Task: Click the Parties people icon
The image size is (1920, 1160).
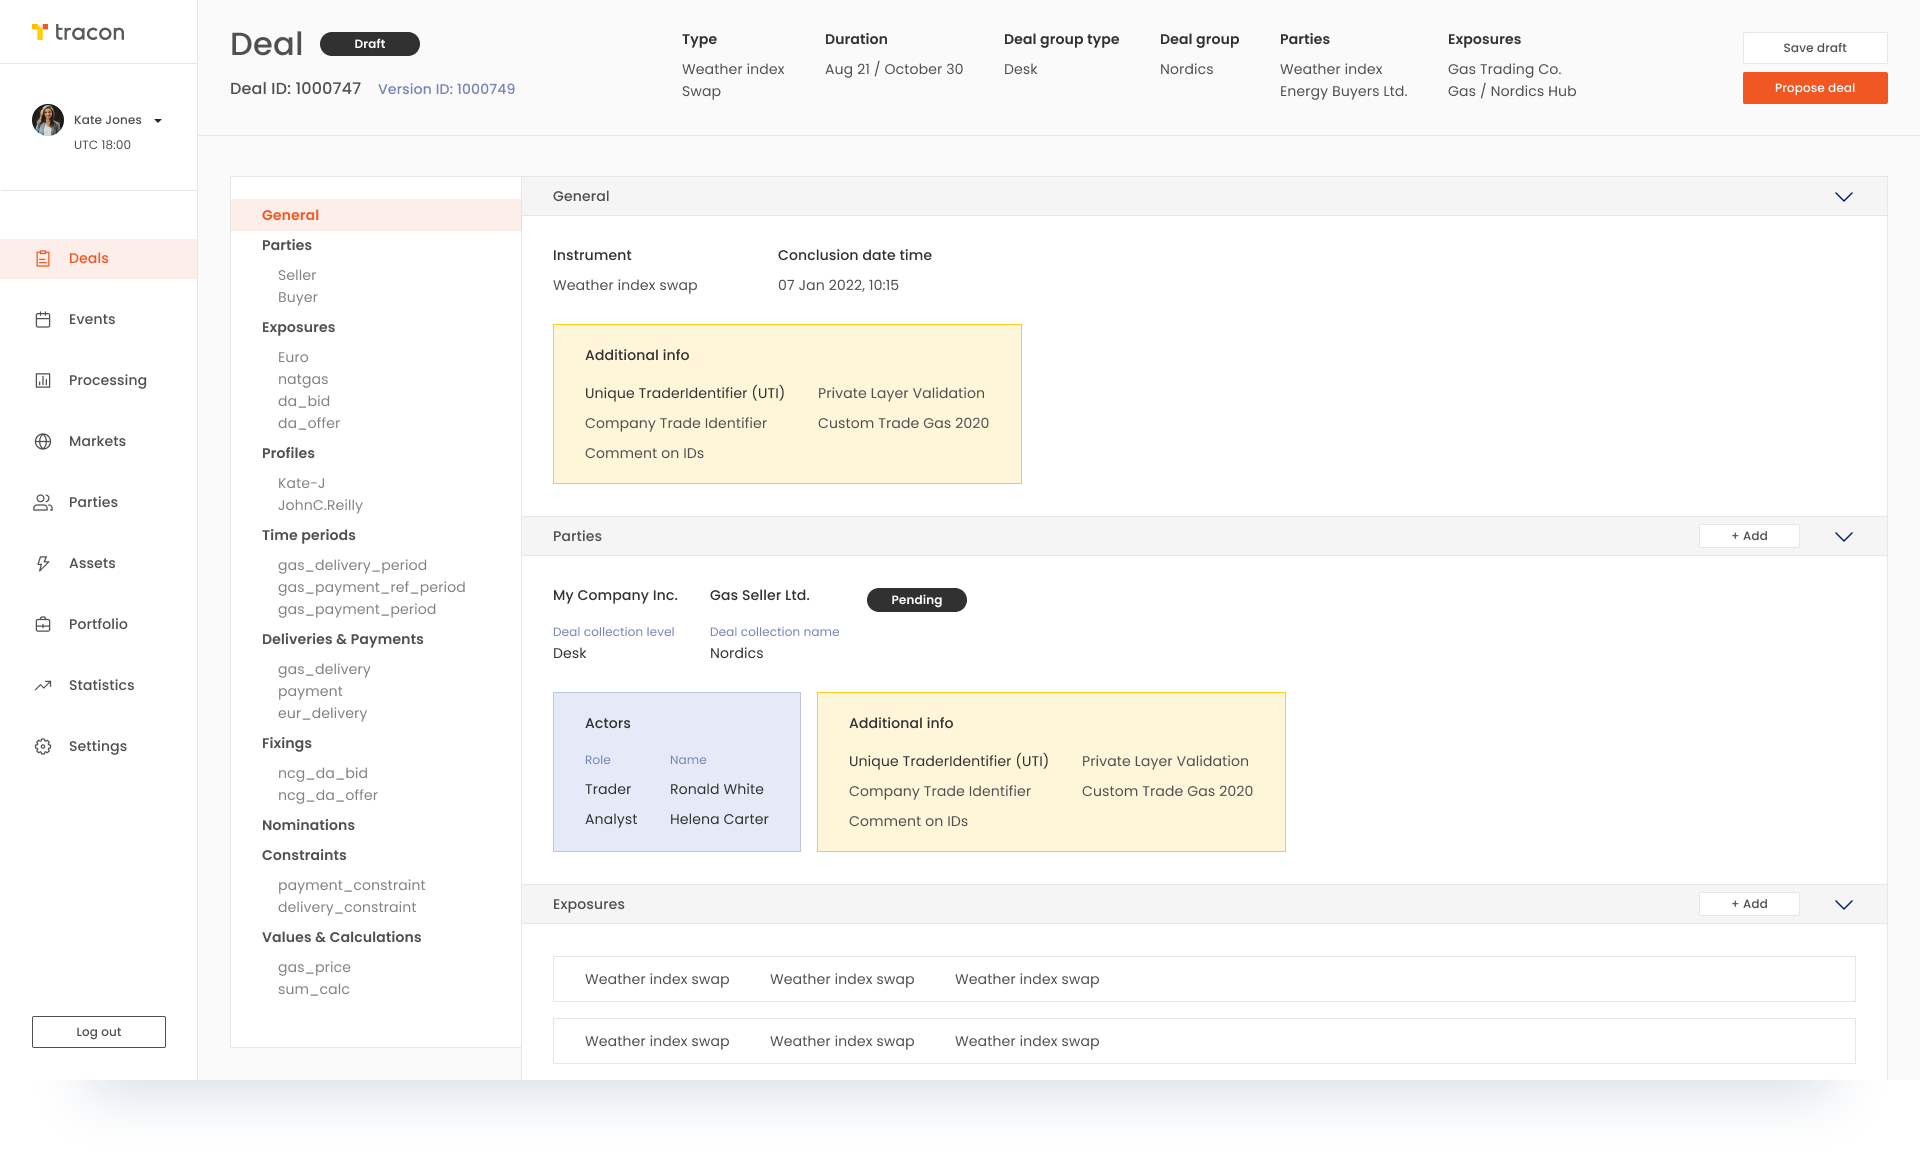Action: [x=43, y=503]
